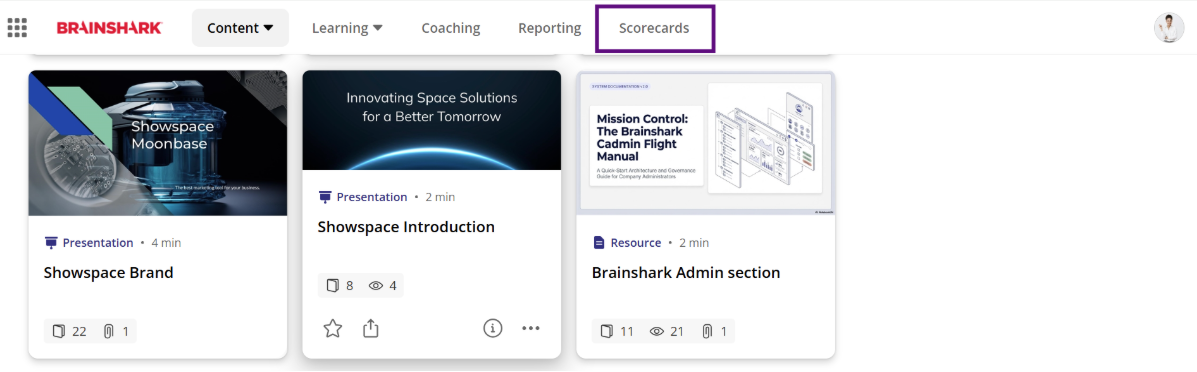Favorite Showspace Introduction with the star icon
Image resolution: width=1197 pixels, height=372 pixels.
pos(333,328)
